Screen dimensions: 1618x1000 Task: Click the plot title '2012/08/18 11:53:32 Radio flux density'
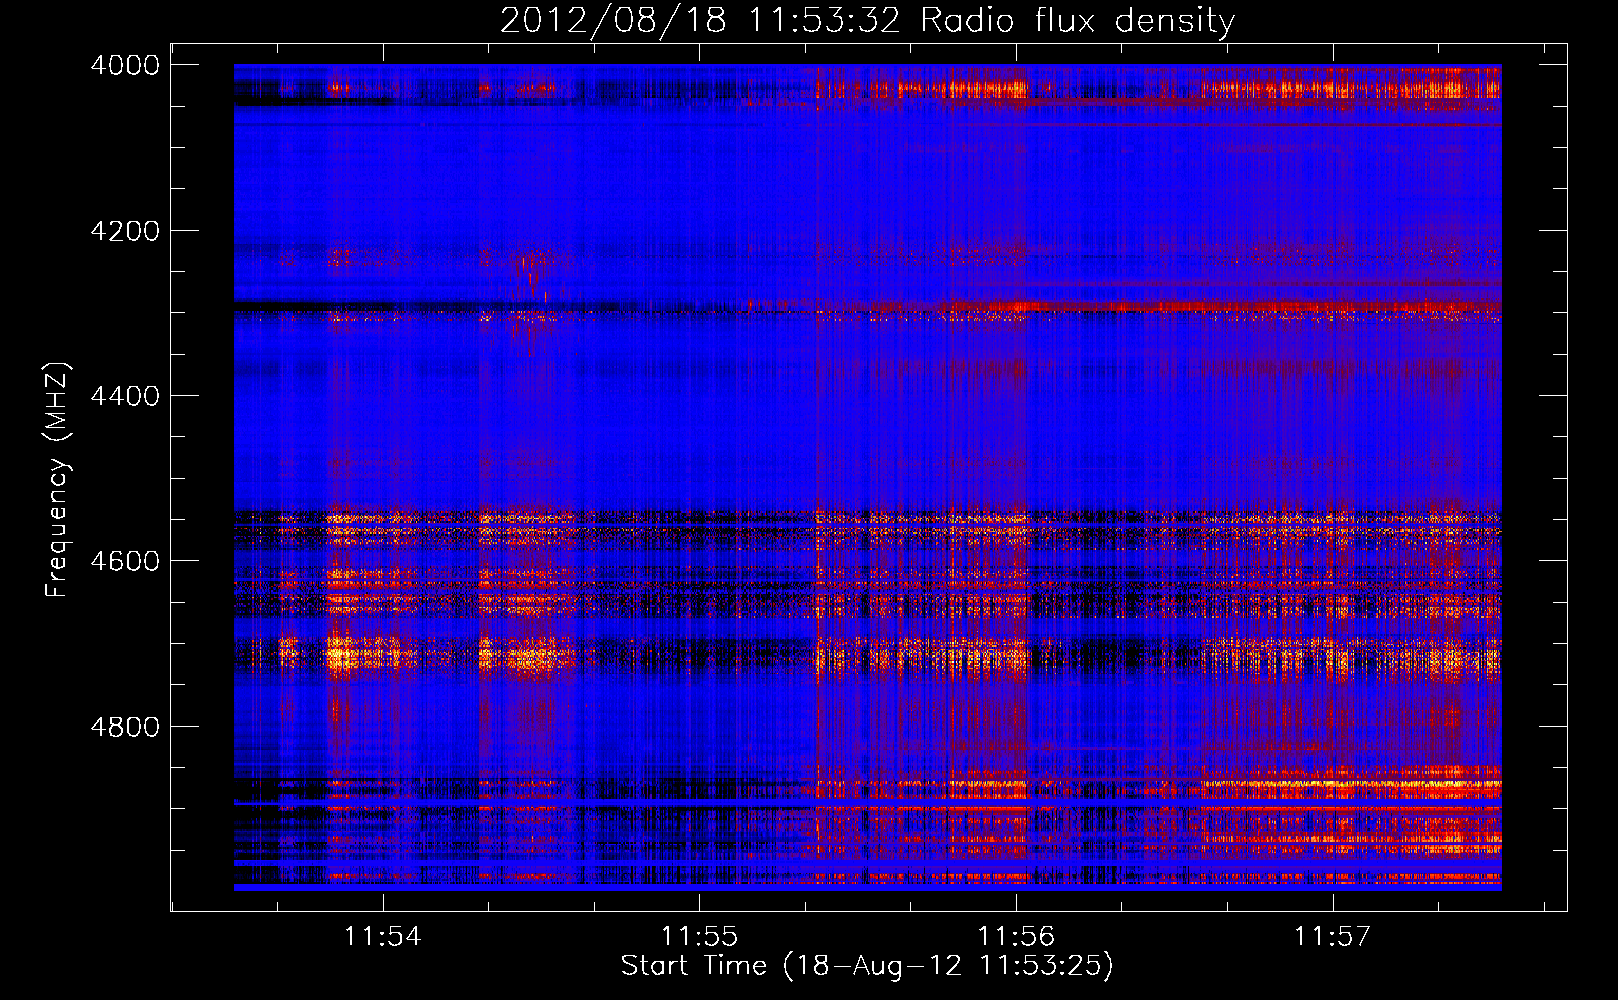click(x=867, y=21)
